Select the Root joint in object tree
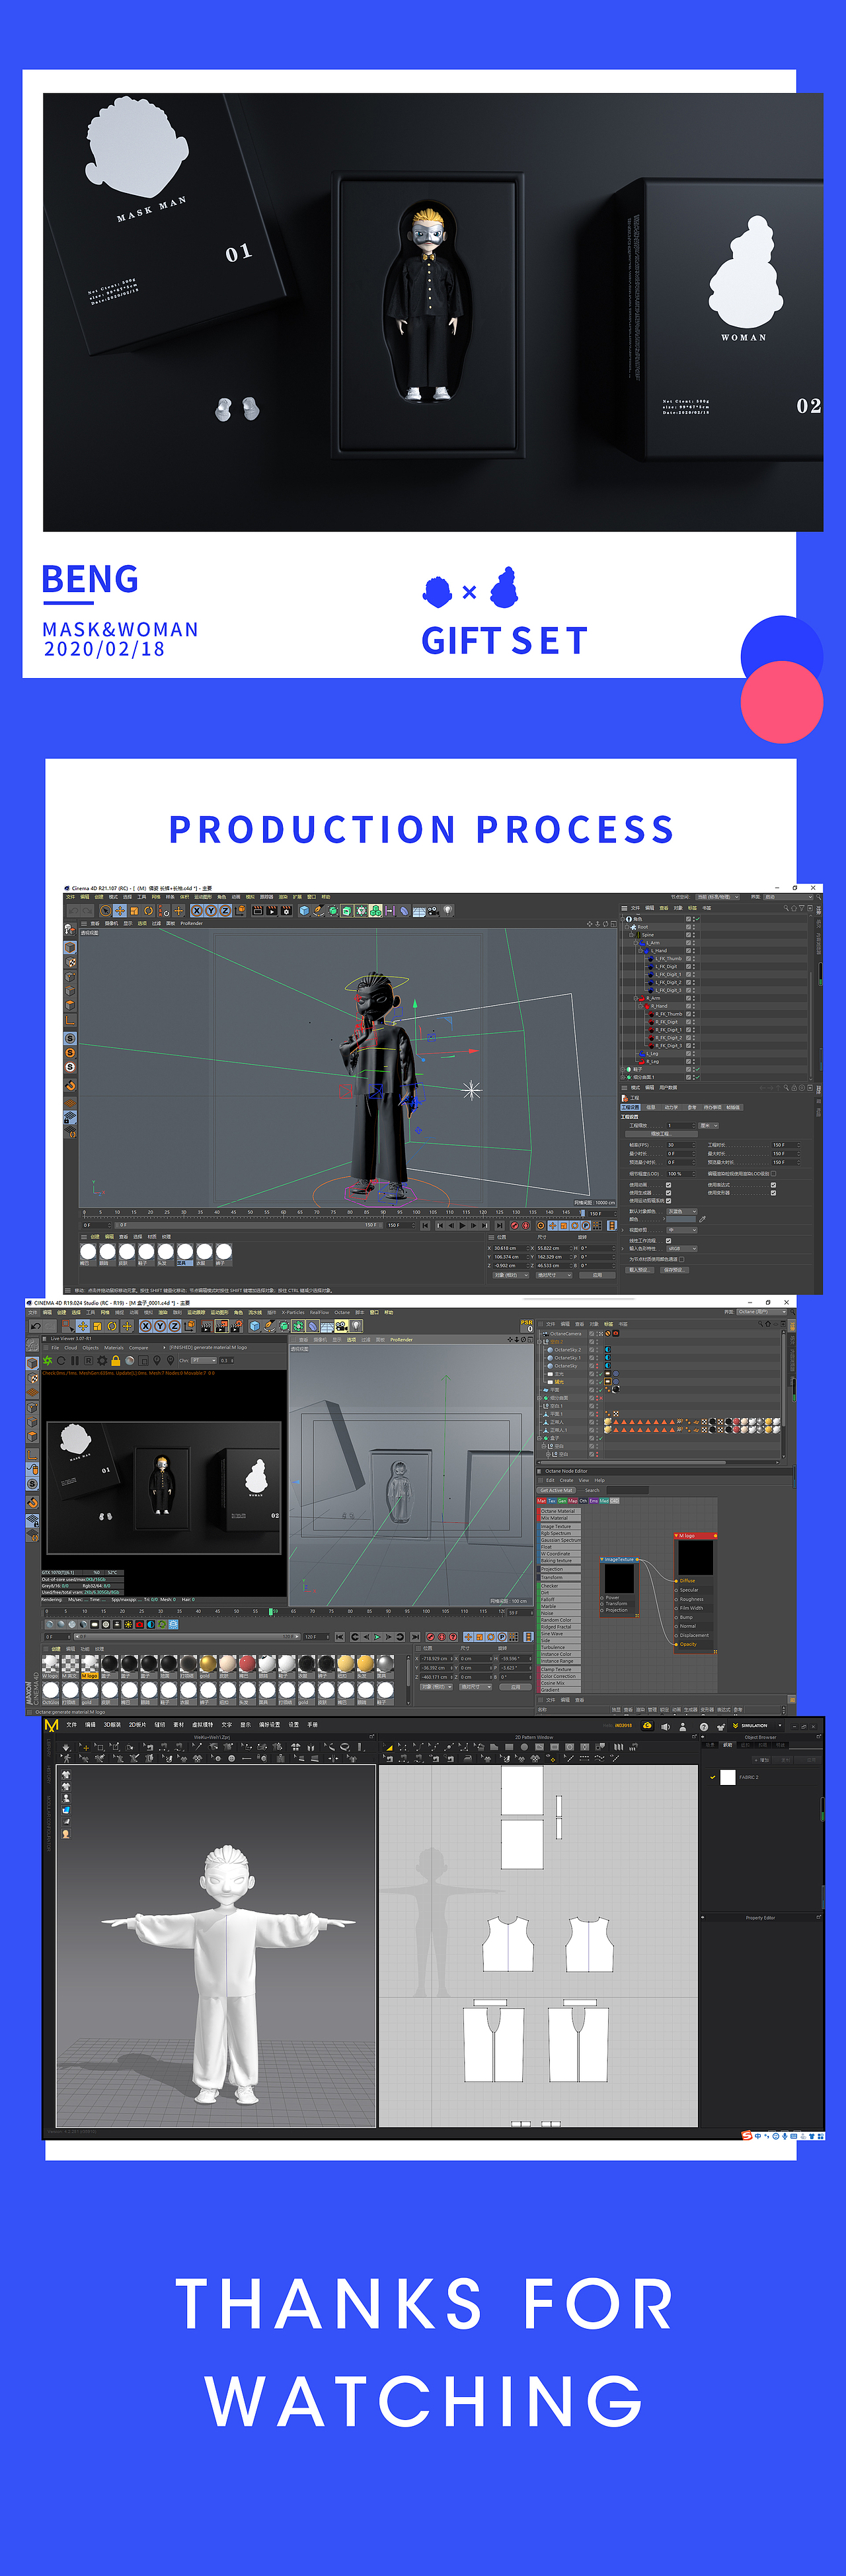Viewport: 846px width, 2576px height. click(x=642, y=927)
